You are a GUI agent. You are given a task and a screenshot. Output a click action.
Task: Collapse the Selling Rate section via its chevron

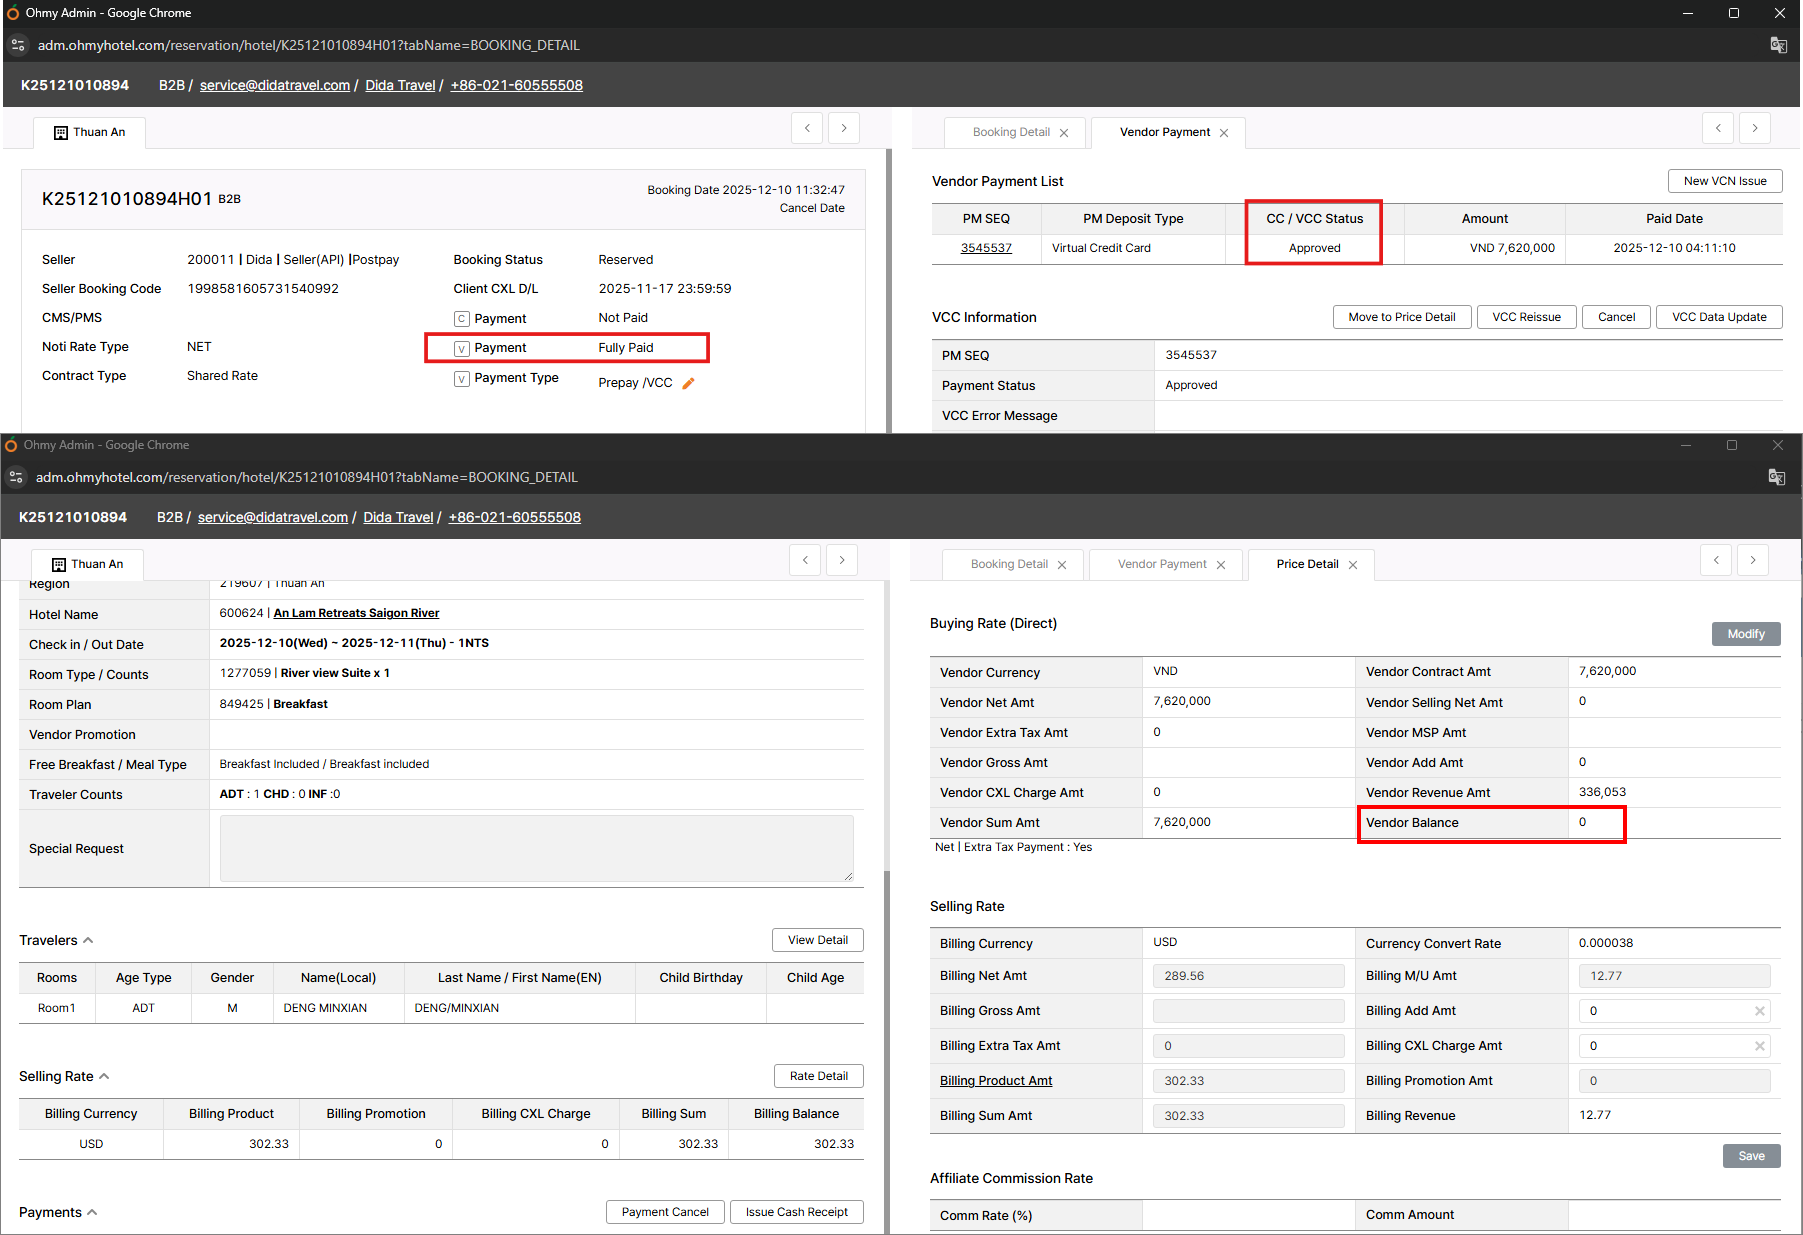click(104, 1076)
